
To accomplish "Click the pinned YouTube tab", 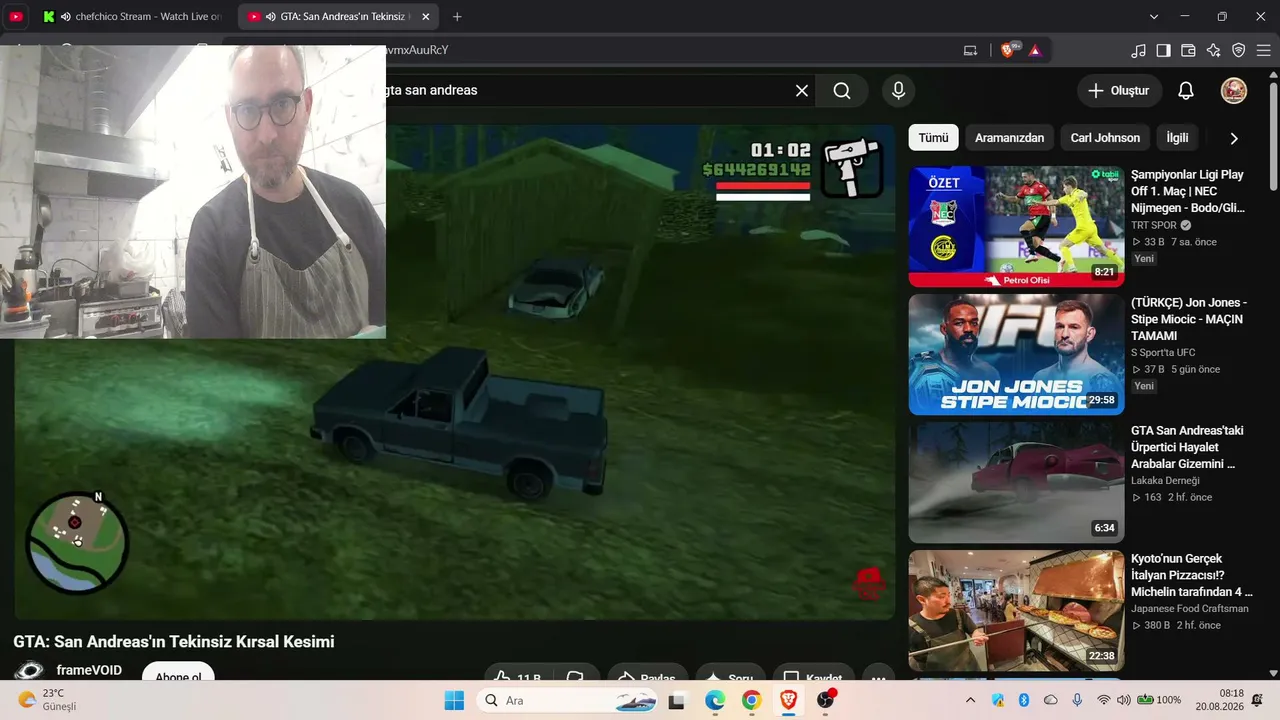I will pyautogui.click(x=16, y=17).
